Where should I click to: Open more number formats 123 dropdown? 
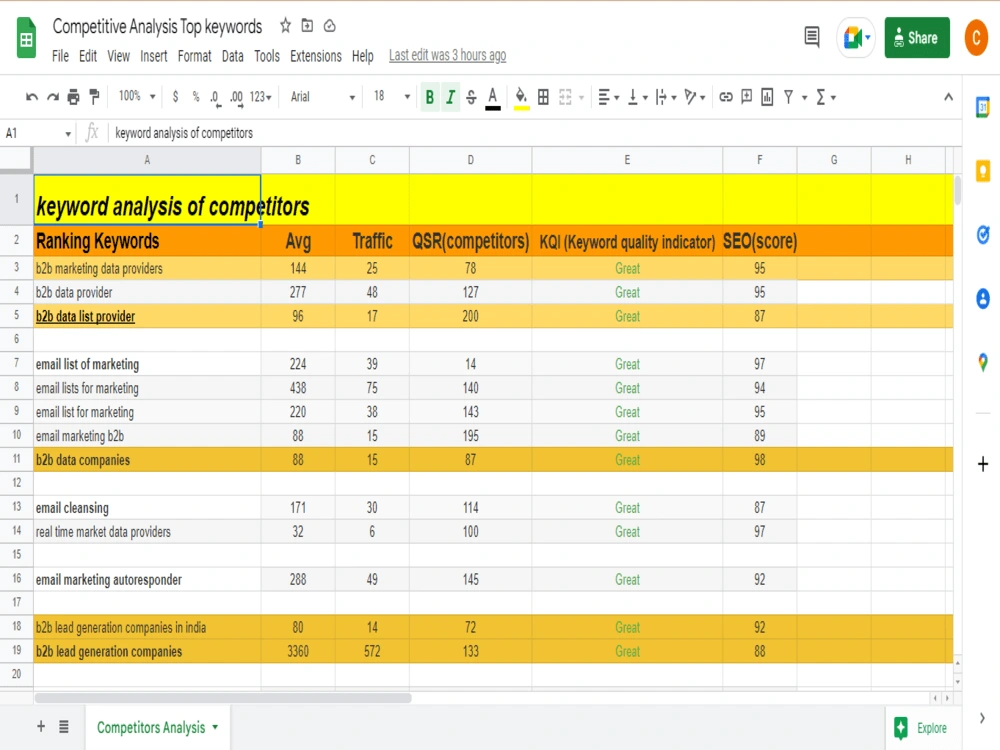[x=261, y=97]
